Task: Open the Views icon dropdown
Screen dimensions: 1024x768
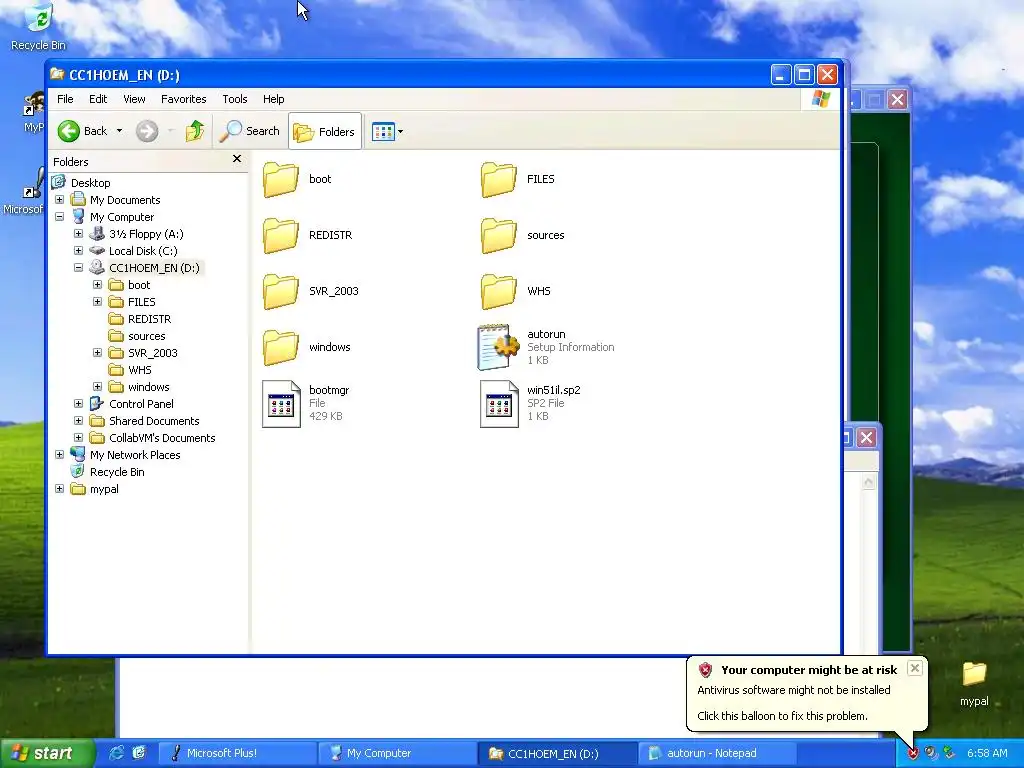Action: pyautogui.click(x=387, y=131)
